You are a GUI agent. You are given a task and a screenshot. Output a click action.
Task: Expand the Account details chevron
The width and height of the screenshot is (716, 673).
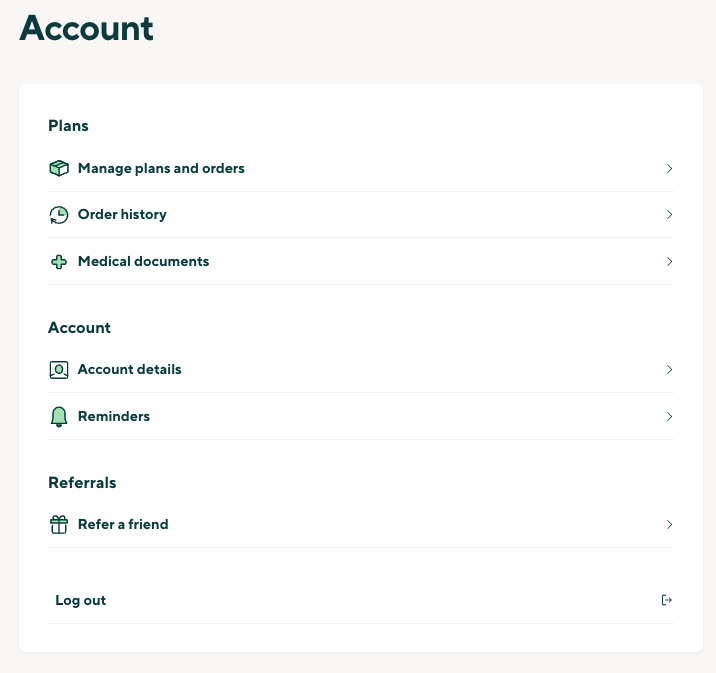click(x=669, y=369)
